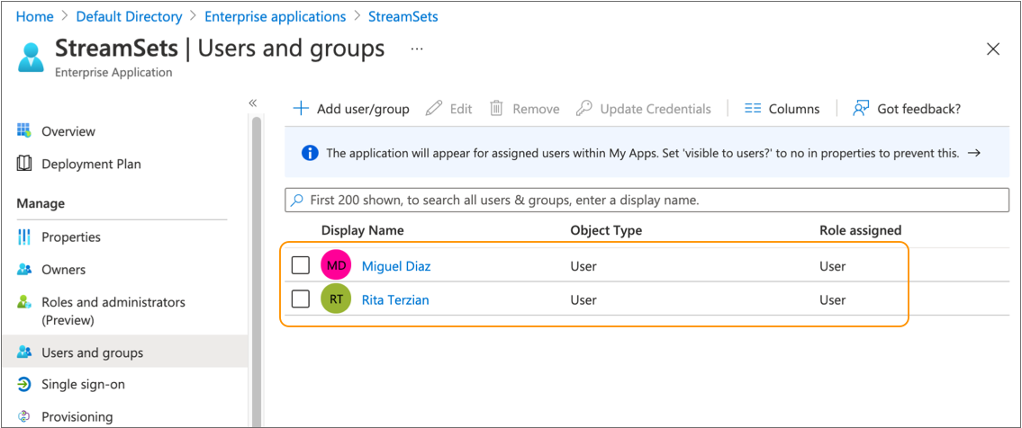Viewport: 1022px width, 428px height.
Task: Click the arrow at banner's end
Action: pos(974,154)
